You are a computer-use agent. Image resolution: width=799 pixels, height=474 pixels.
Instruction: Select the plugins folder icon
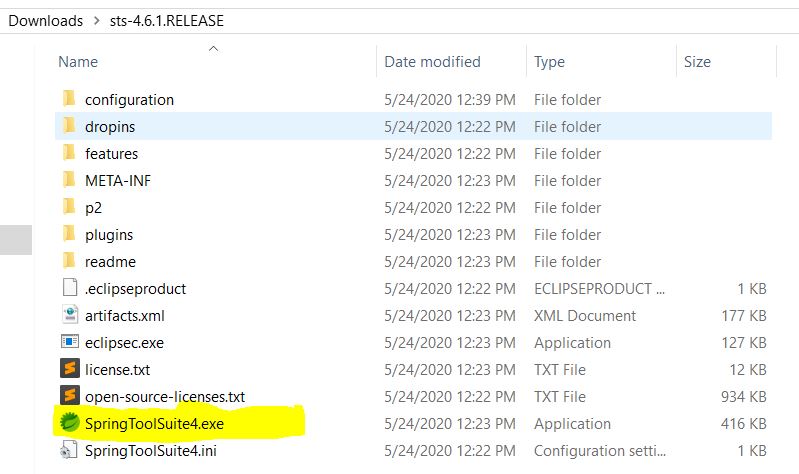point(69,233)
